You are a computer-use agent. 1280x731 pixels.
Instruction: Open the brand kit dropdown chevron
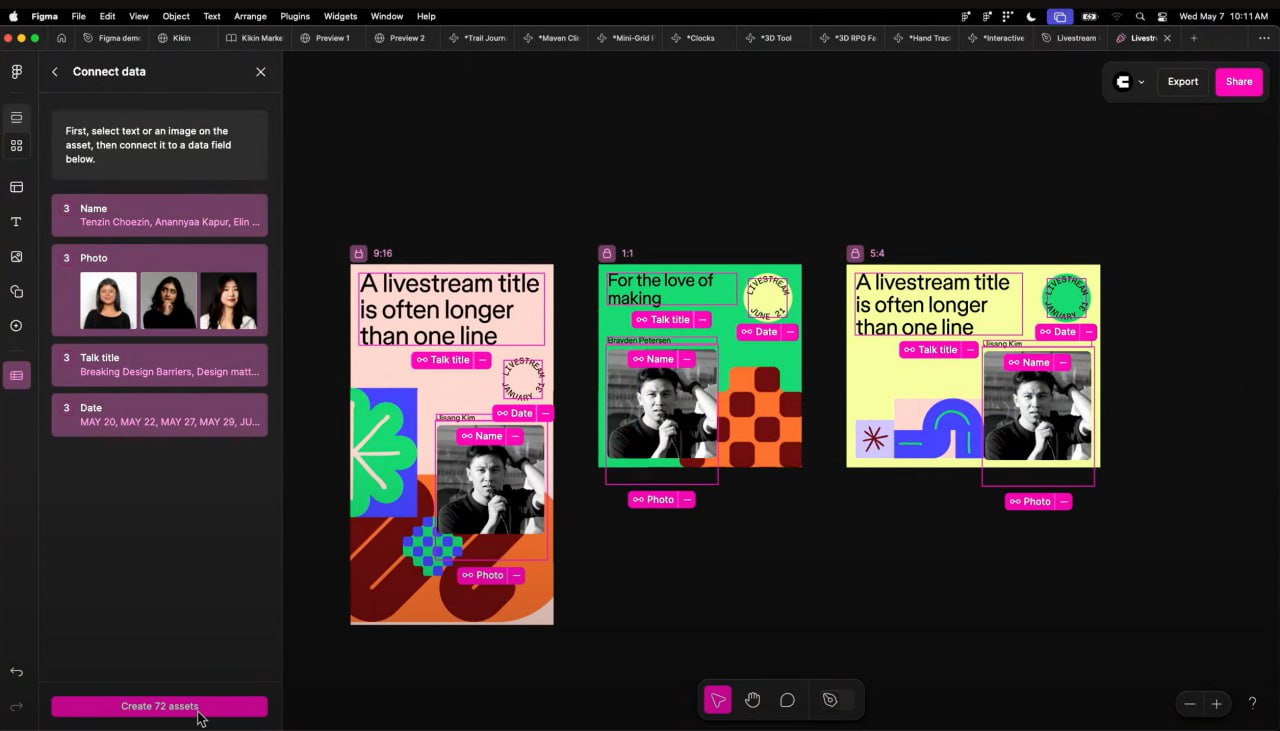pos(1141,82)
